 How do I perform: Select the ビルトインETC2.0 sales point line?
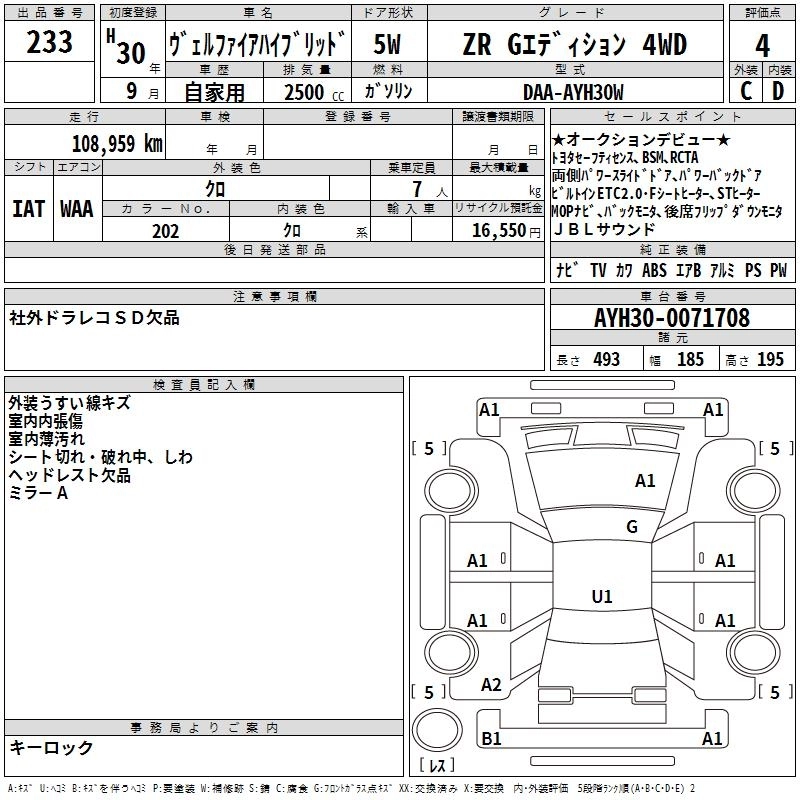pyautogui.click(x=656, y=193)
